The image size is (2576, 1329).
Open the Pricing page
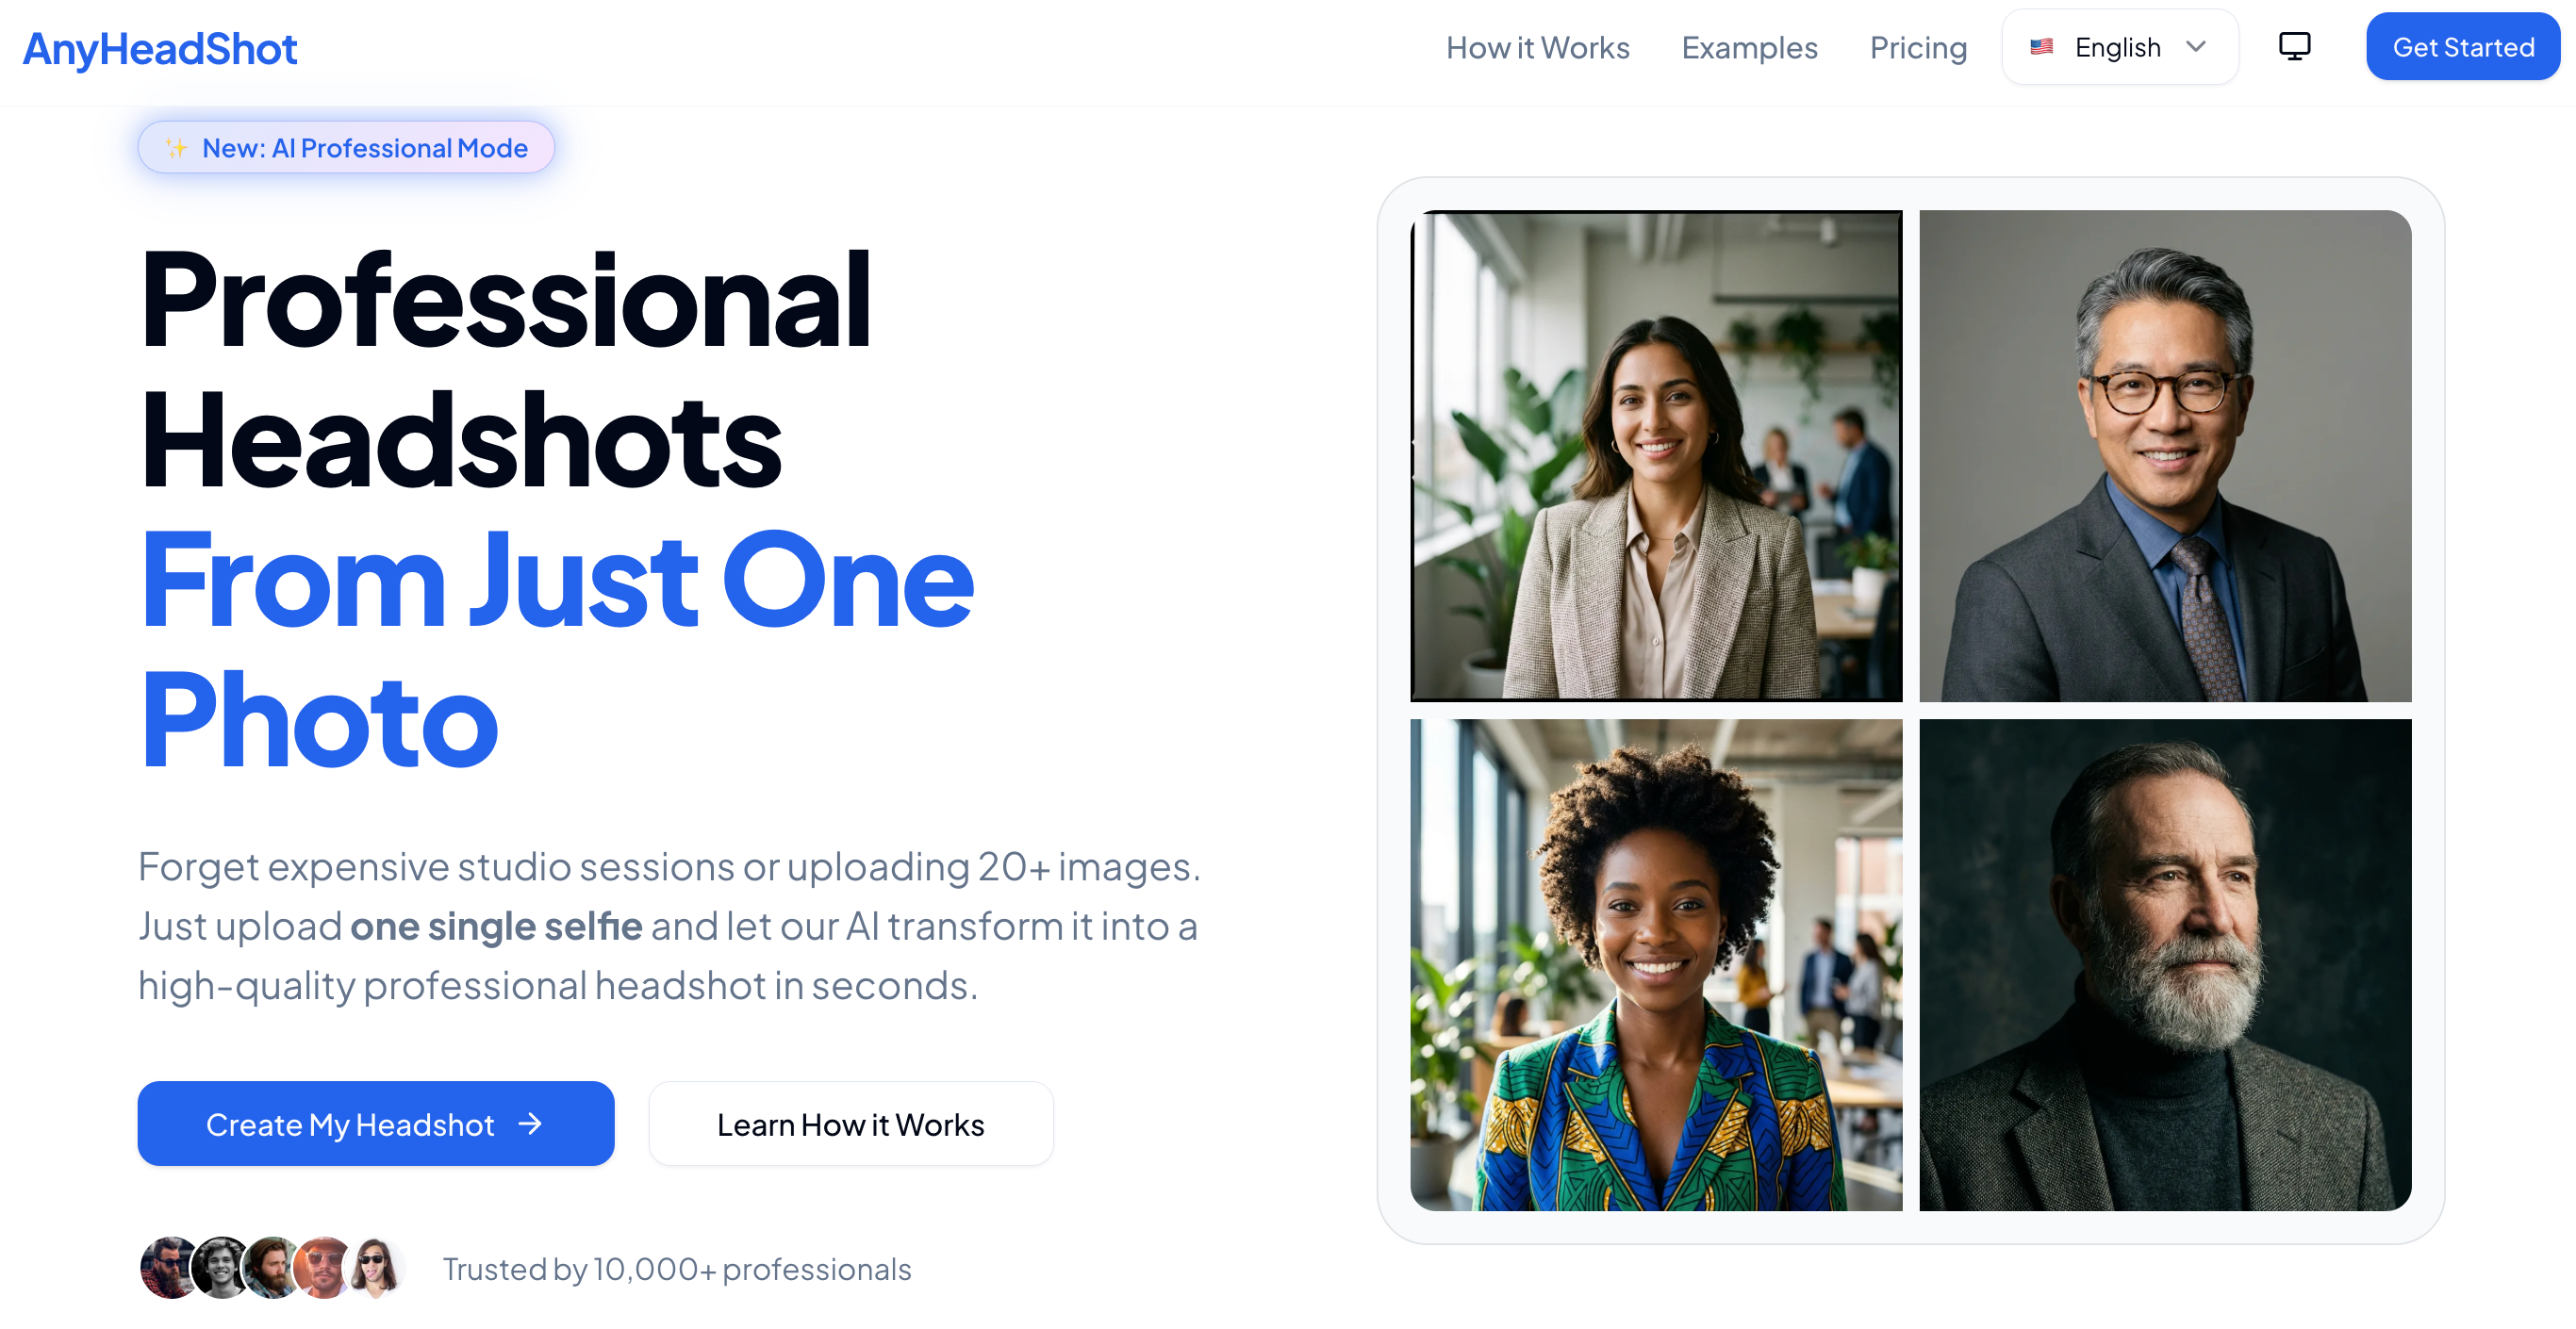[1918, 47]
